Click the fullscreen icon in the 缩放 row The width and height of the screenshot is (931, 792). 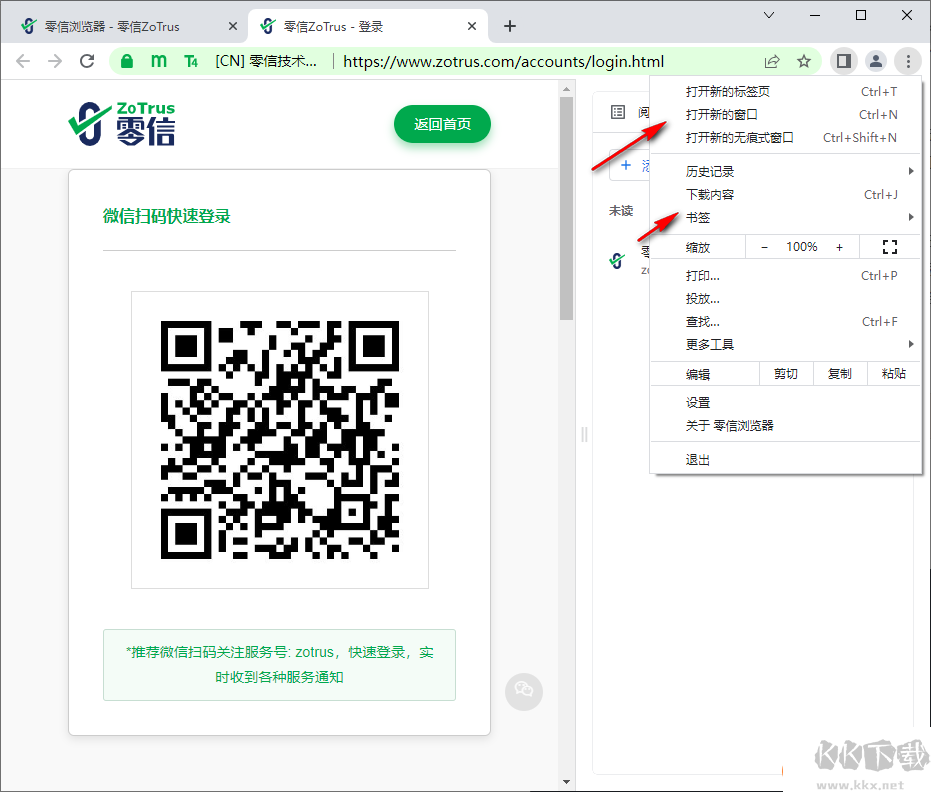889,246
